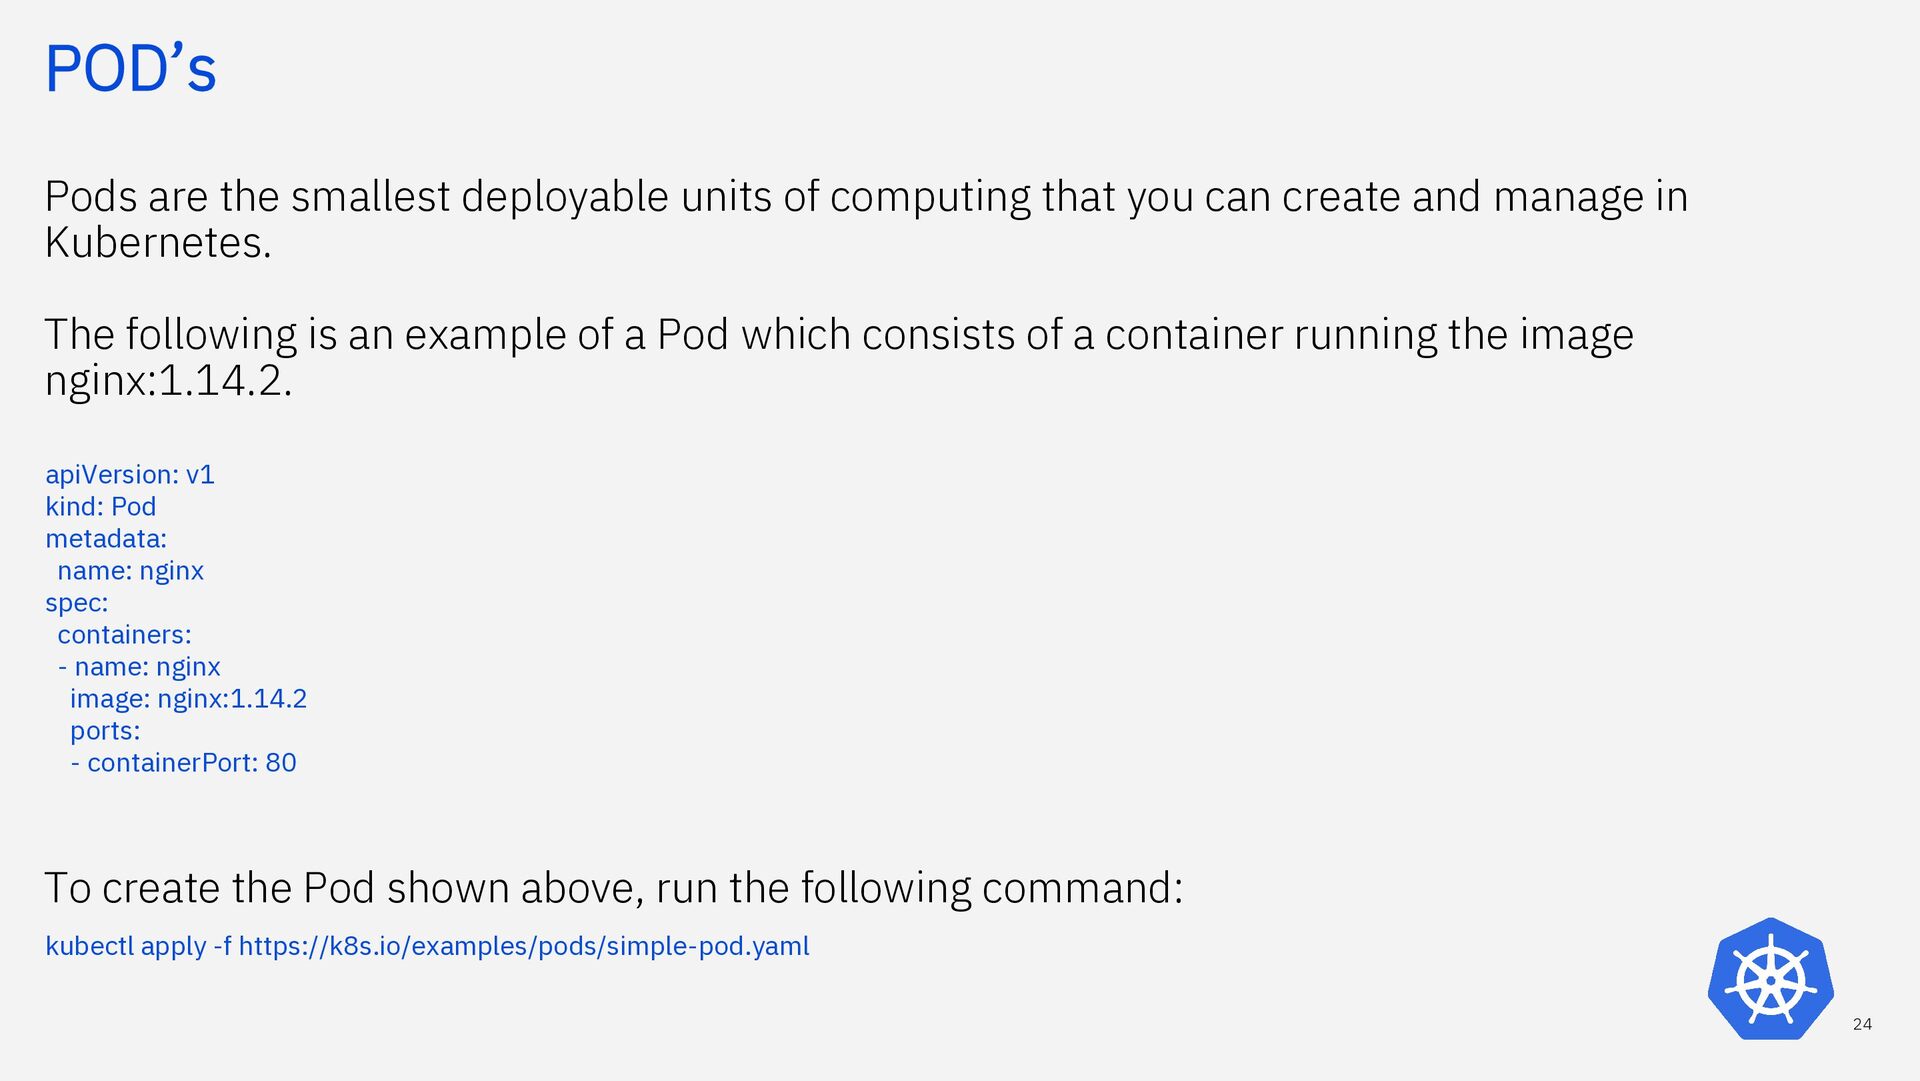Click nginx:1.14.2. in the body paragraph

point(168,381)
